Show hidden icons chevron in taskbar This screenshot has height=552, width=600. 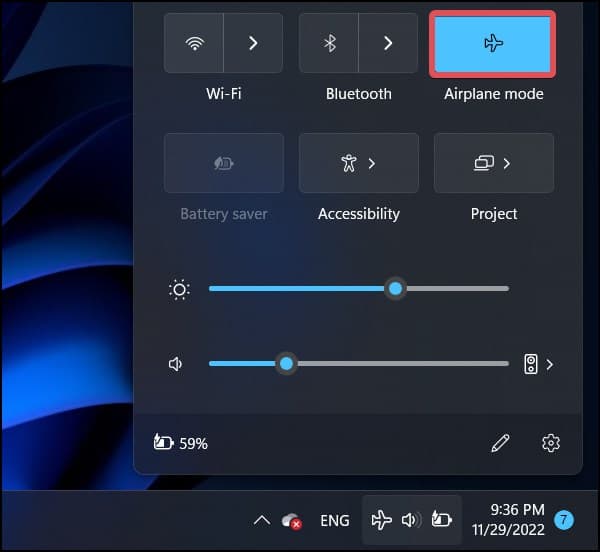pyautogui.click(x=262, y=520)
